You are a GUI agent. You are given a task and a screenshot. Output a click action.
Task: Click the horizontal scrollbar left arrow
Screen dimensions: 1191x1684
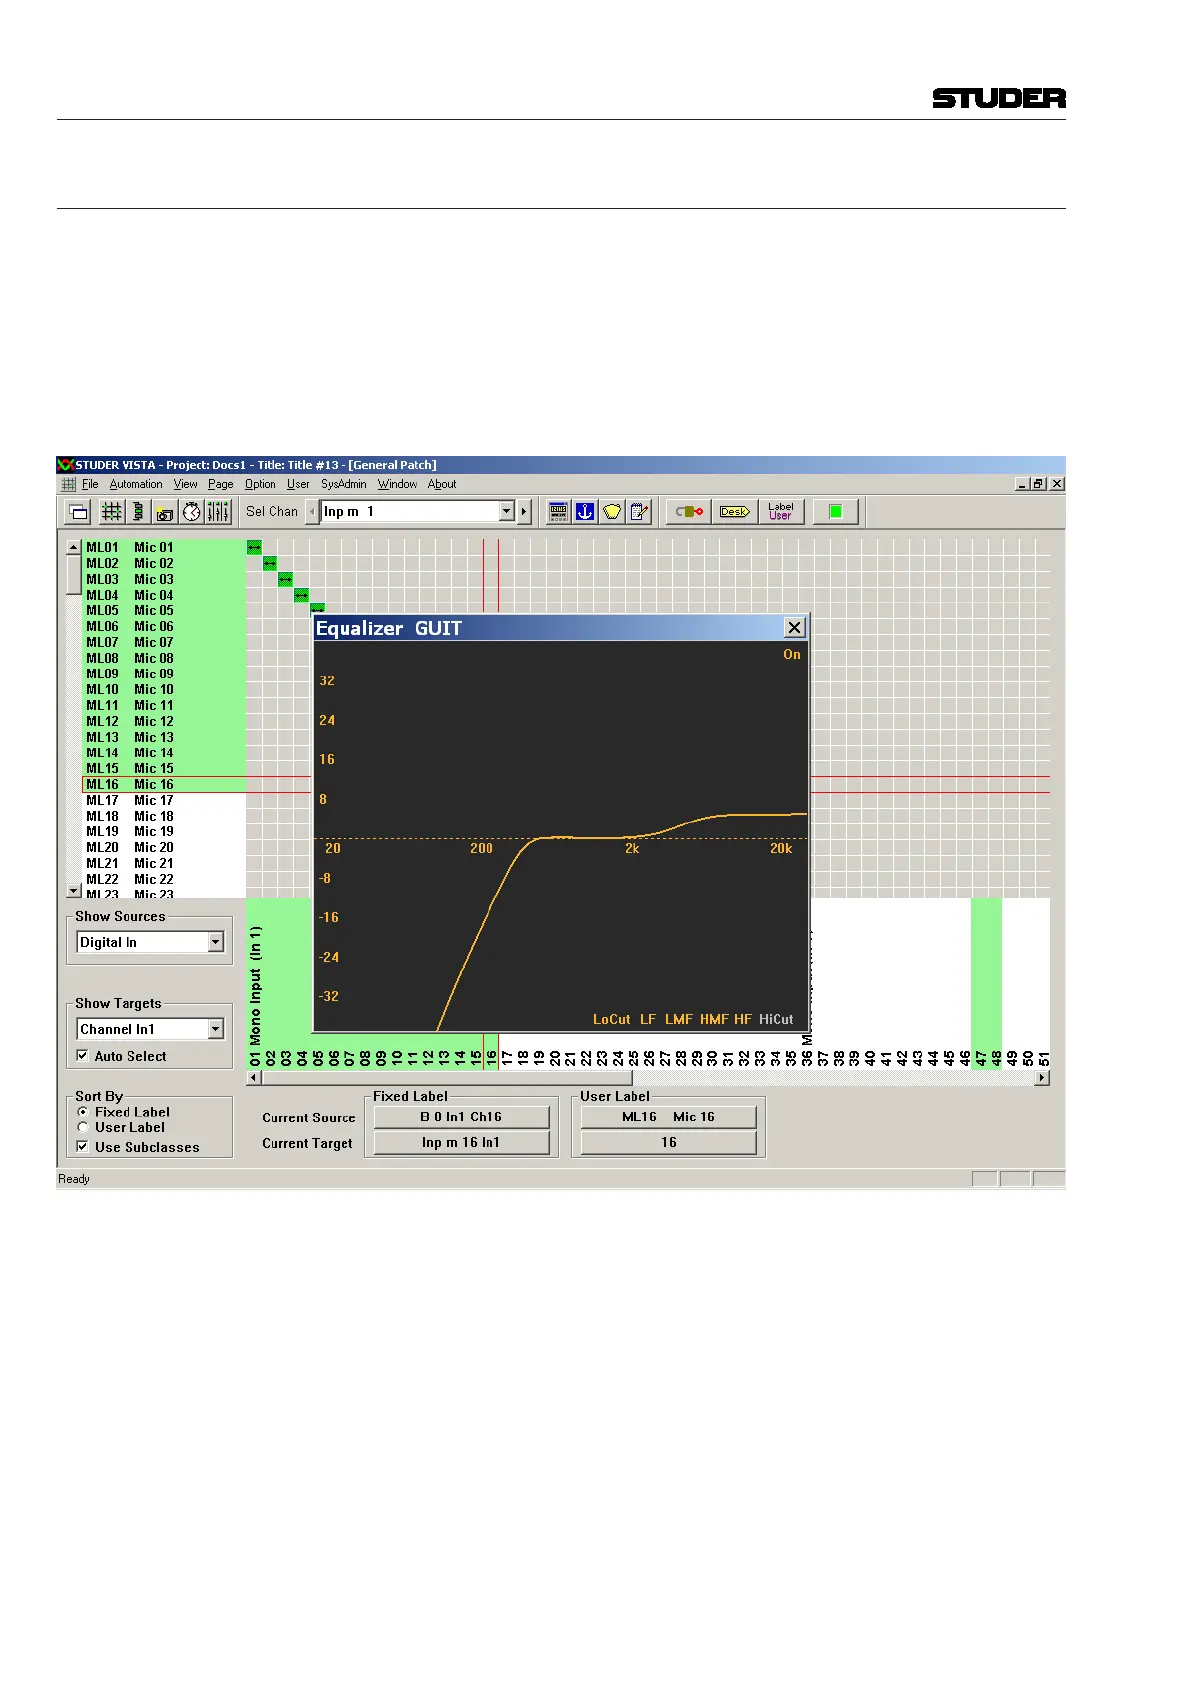(254, 1078)
